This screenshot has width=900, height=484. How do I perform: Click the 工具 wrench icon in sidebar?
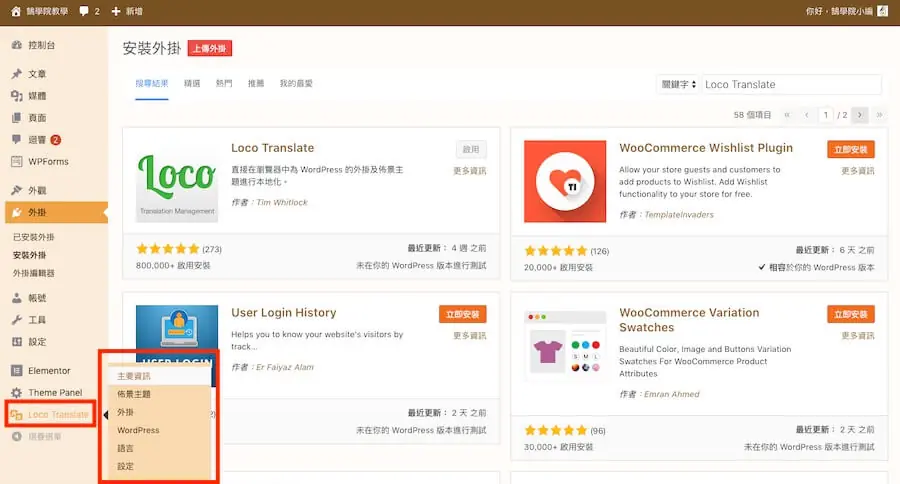pos(17,320)
